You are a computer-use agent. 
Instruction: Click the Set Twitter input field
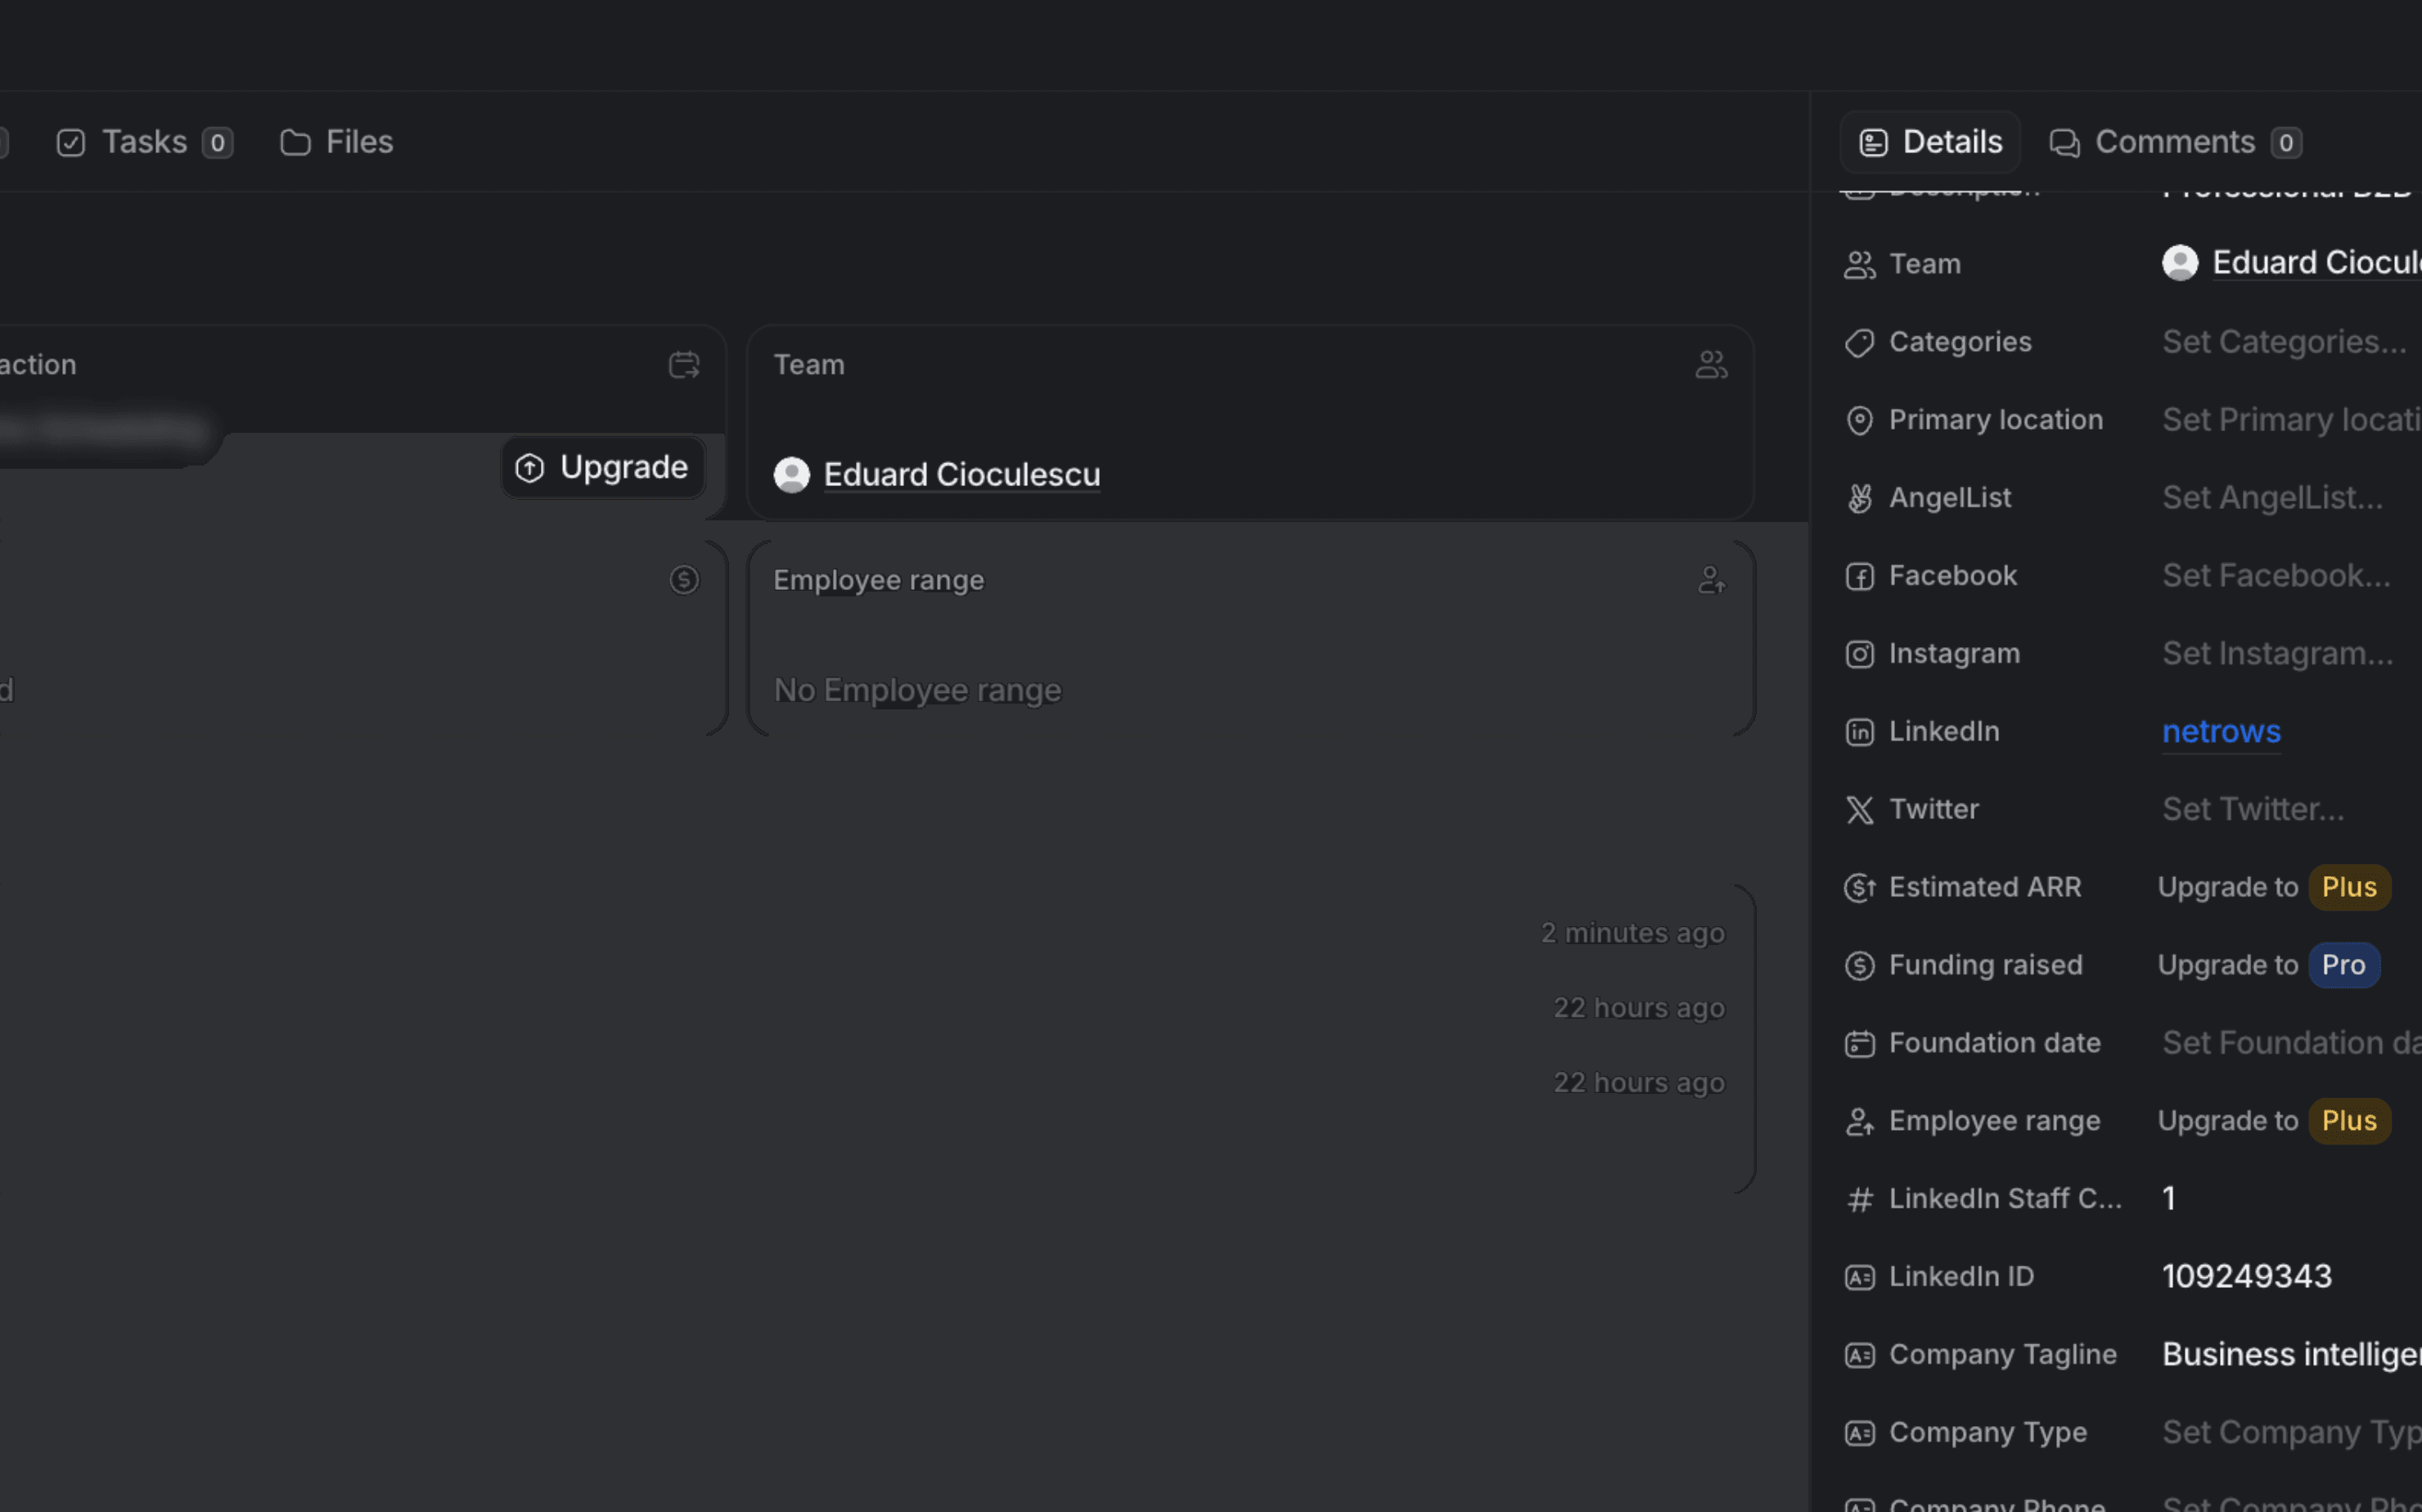click(2252, 809)
